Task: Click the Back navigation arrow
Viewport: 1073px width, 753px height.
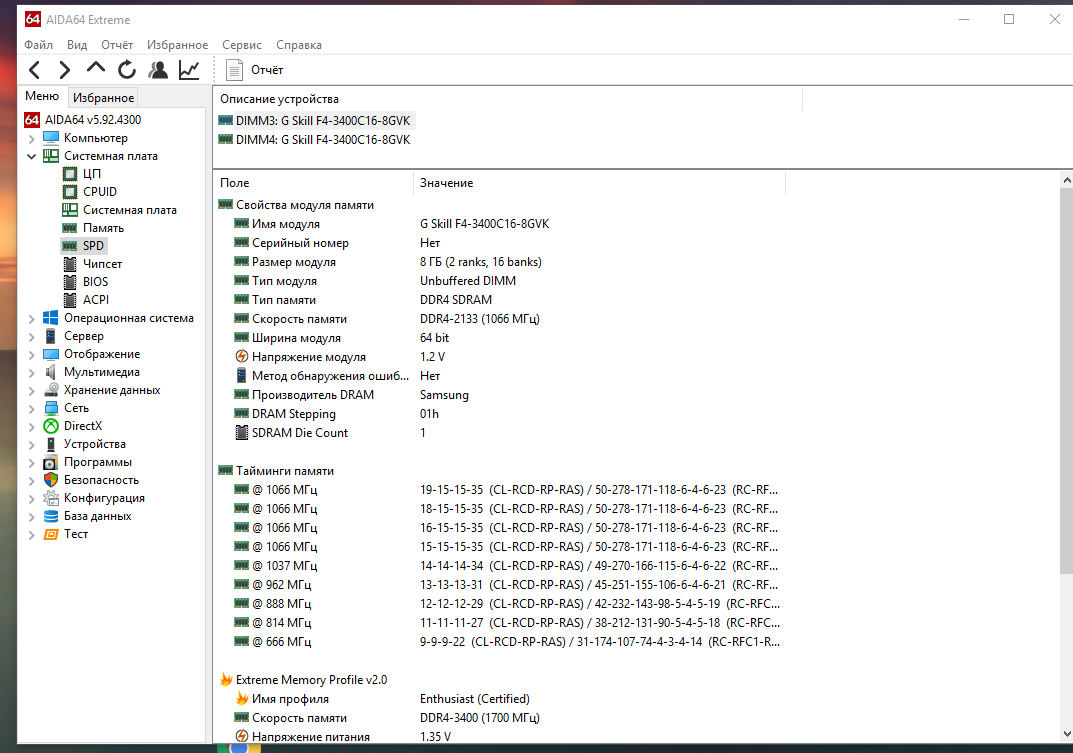Action: (35, 70)
